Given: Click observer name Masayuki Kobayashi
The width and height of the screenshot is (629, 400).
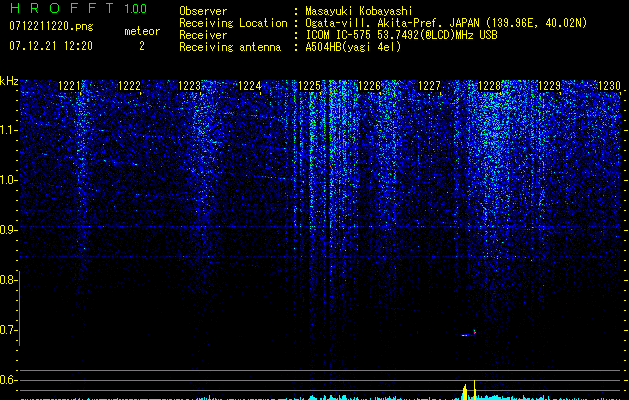Looking at the screenshot, I should coord(359,11).
